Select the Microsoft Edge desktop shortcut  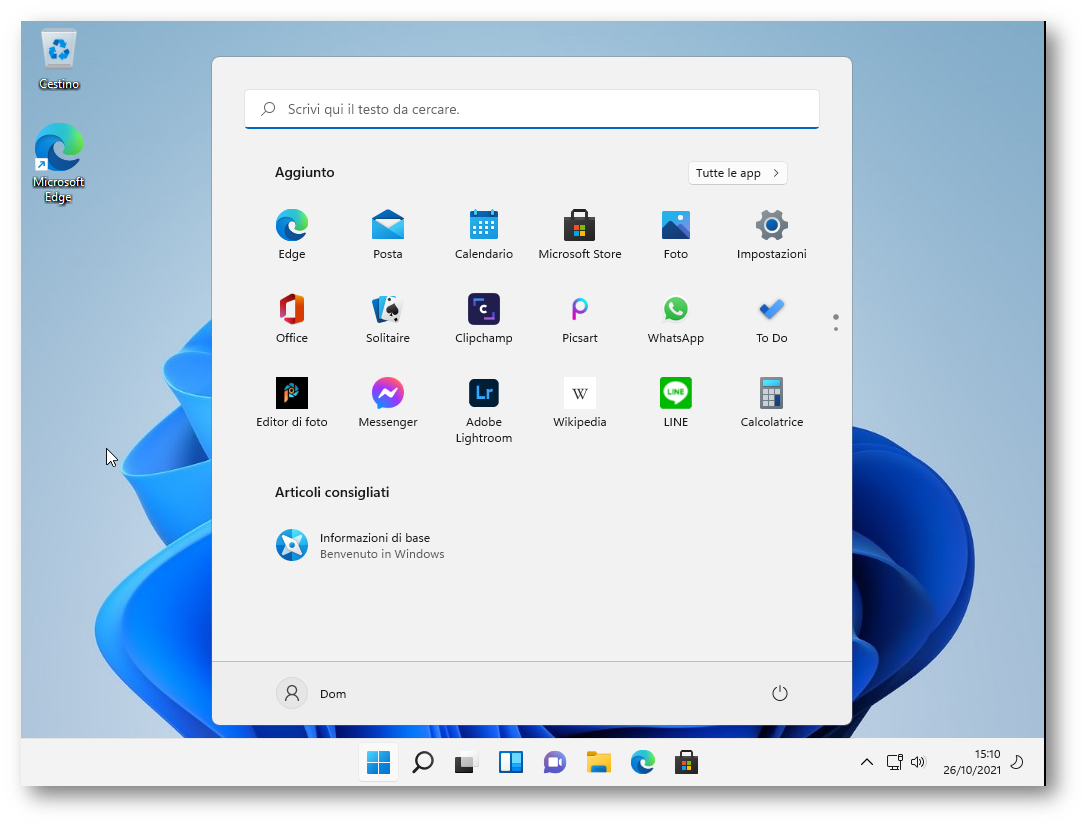pos(59,163)
